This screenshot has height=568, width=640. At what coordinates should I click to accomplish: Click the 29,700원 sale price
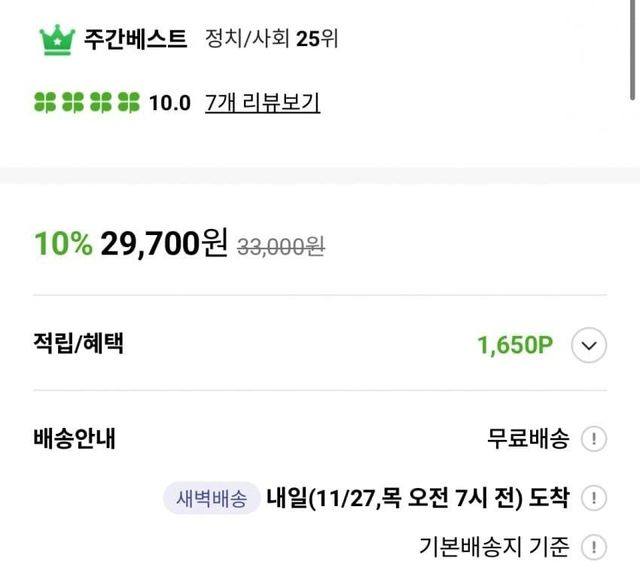164,243
